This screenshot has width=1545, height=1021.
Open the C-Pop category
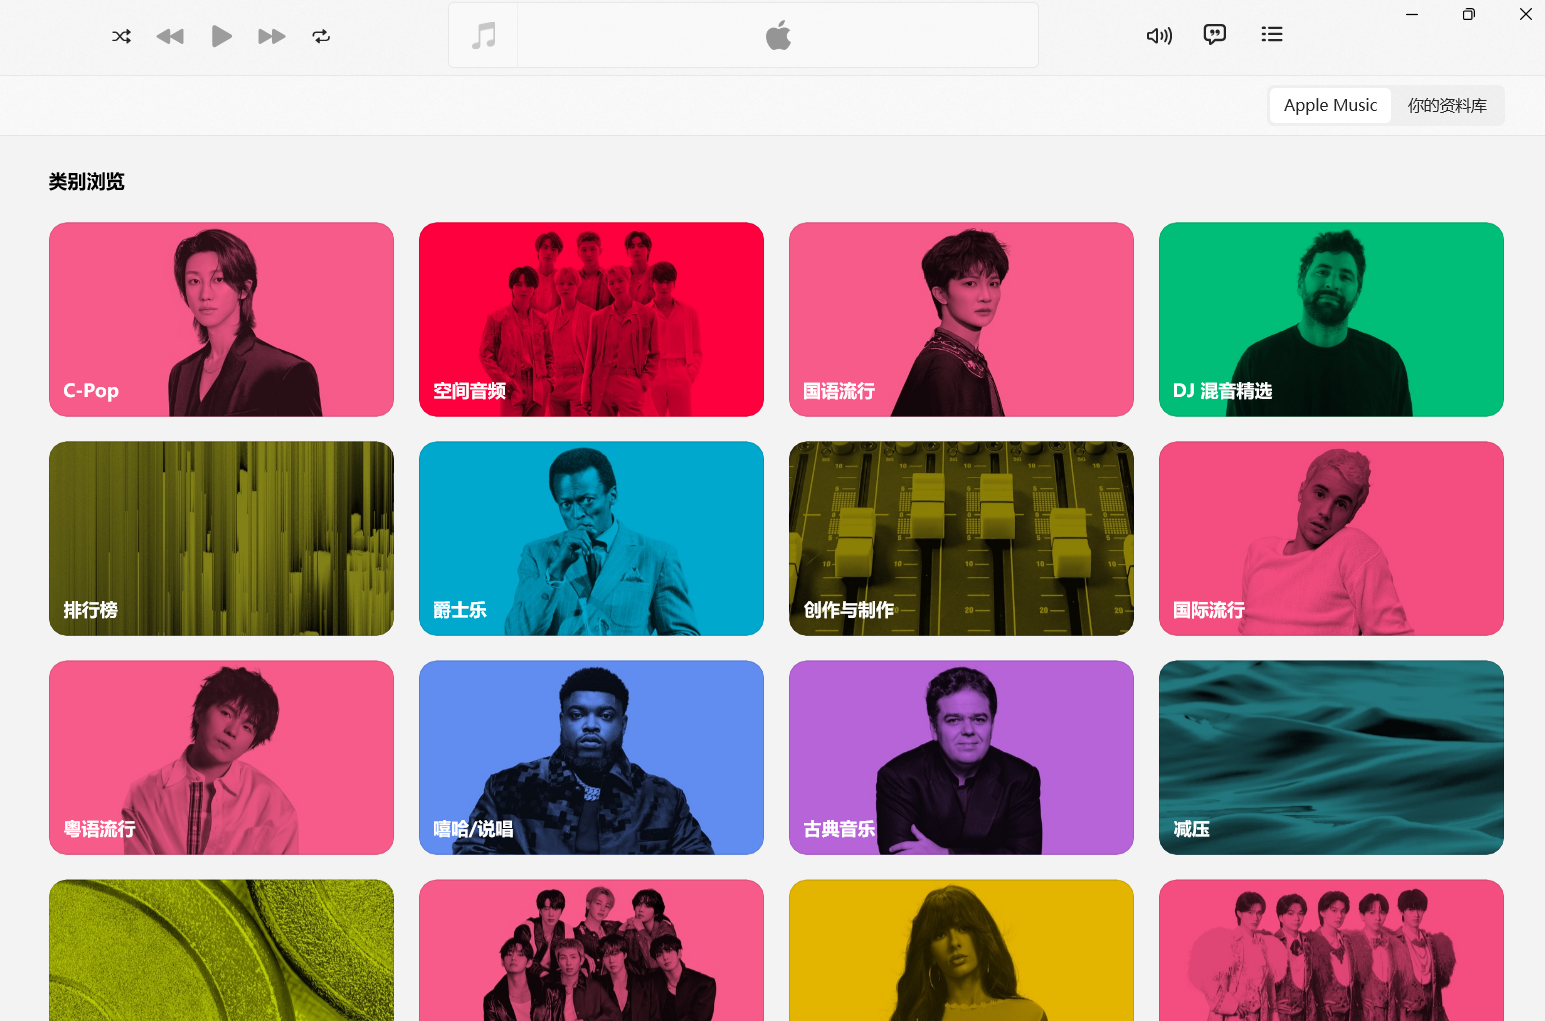221,319
